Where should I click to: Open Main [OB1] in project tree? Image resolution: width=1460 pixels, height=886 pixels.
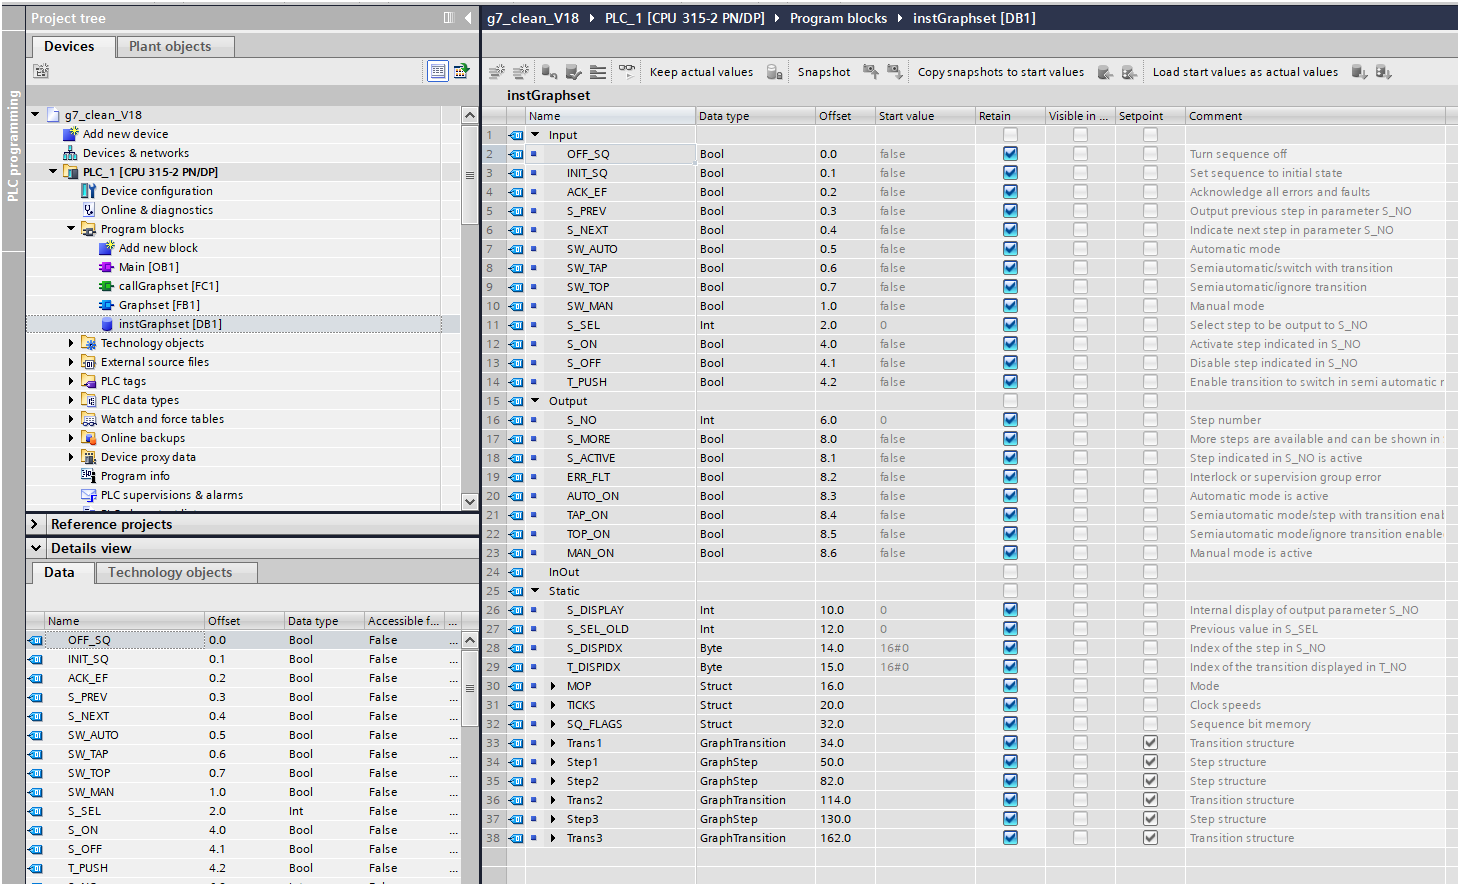pyautogui.click(x=148, y=267)
